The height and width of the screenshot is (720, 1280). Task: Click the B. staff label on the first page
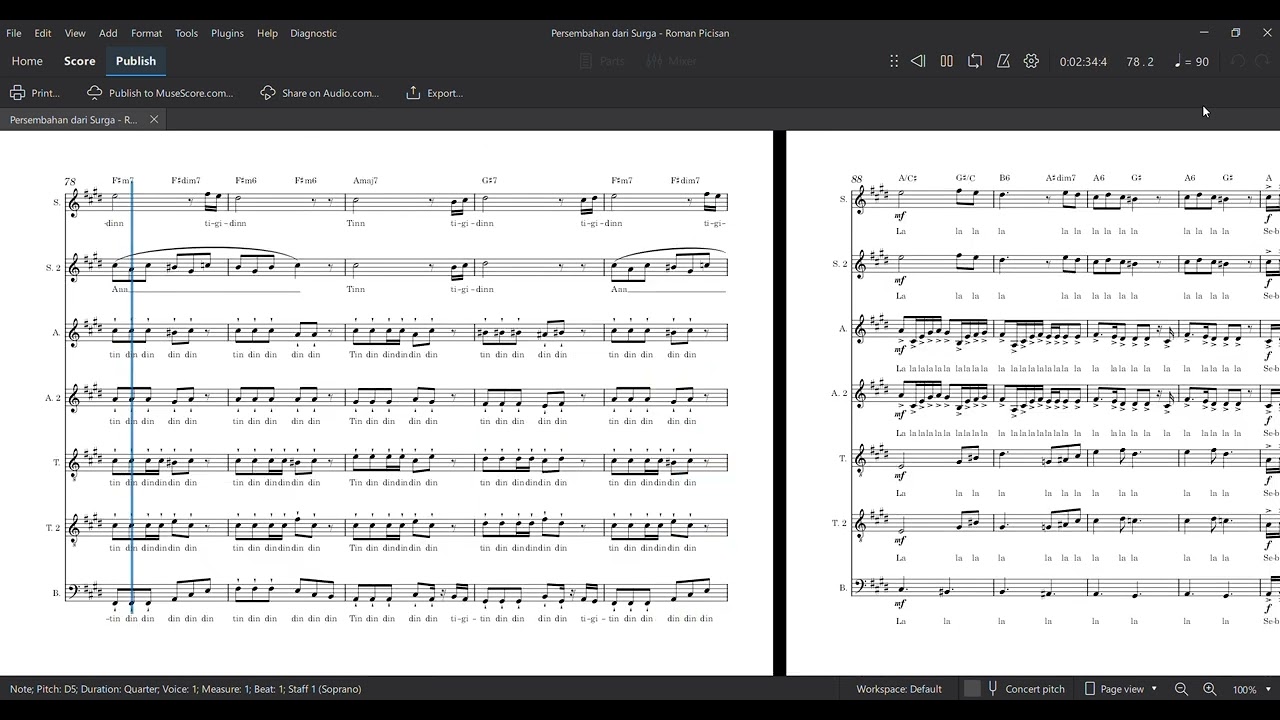coord(57,593)
